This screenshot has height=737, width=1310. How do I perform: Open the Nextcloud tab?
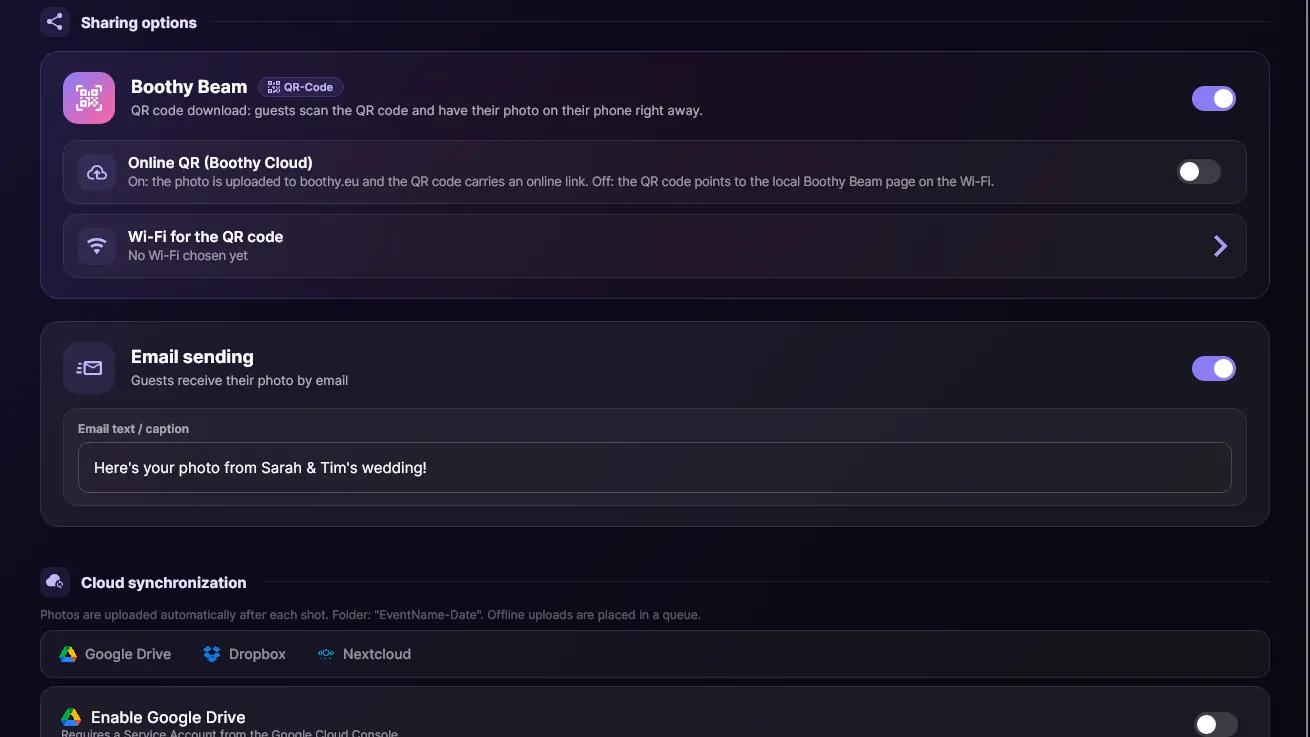coord(364,654)
